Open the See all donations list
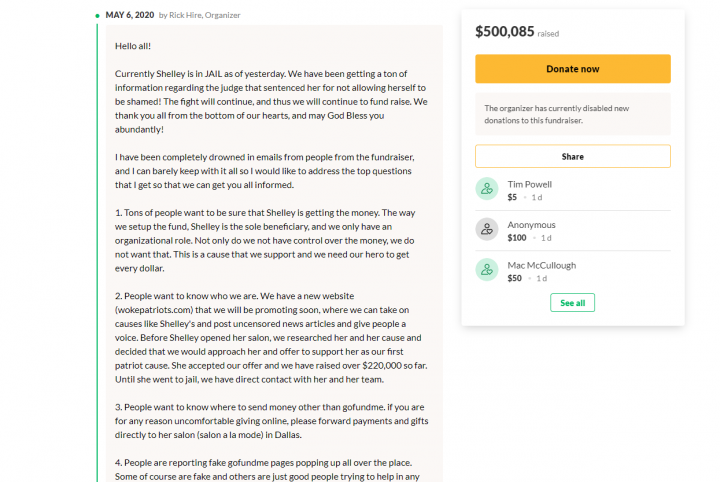The image size is (720, 482). 573,303
